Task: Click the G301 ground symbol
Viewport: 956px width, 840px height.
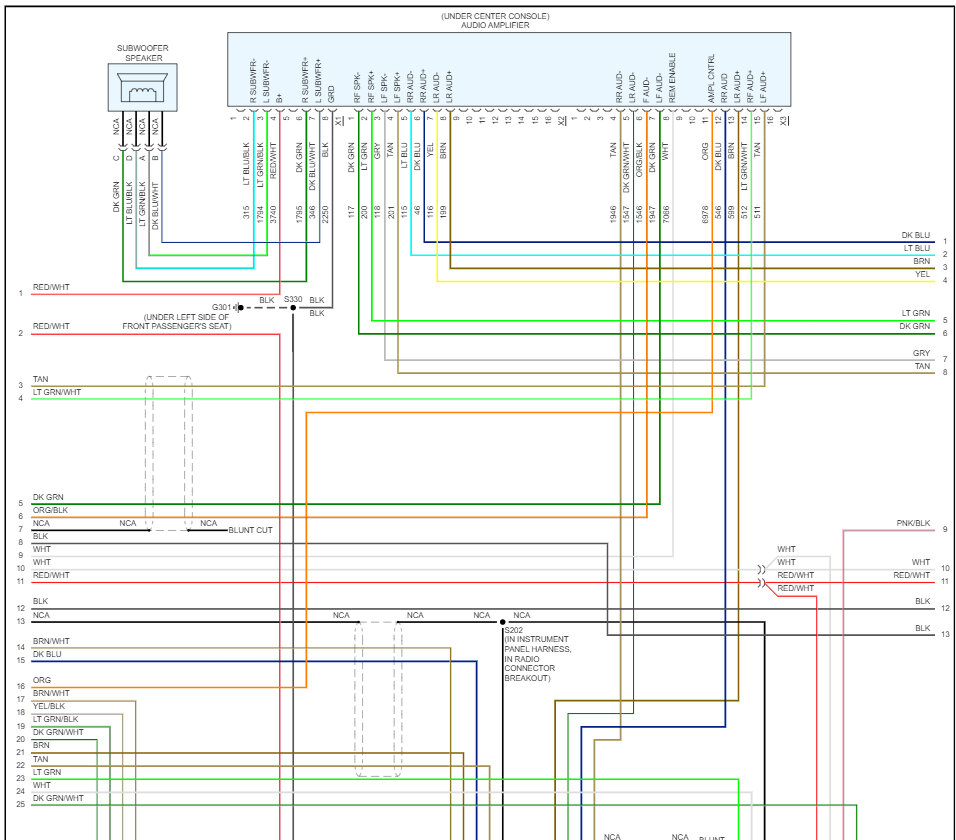Action: [239, 307]
